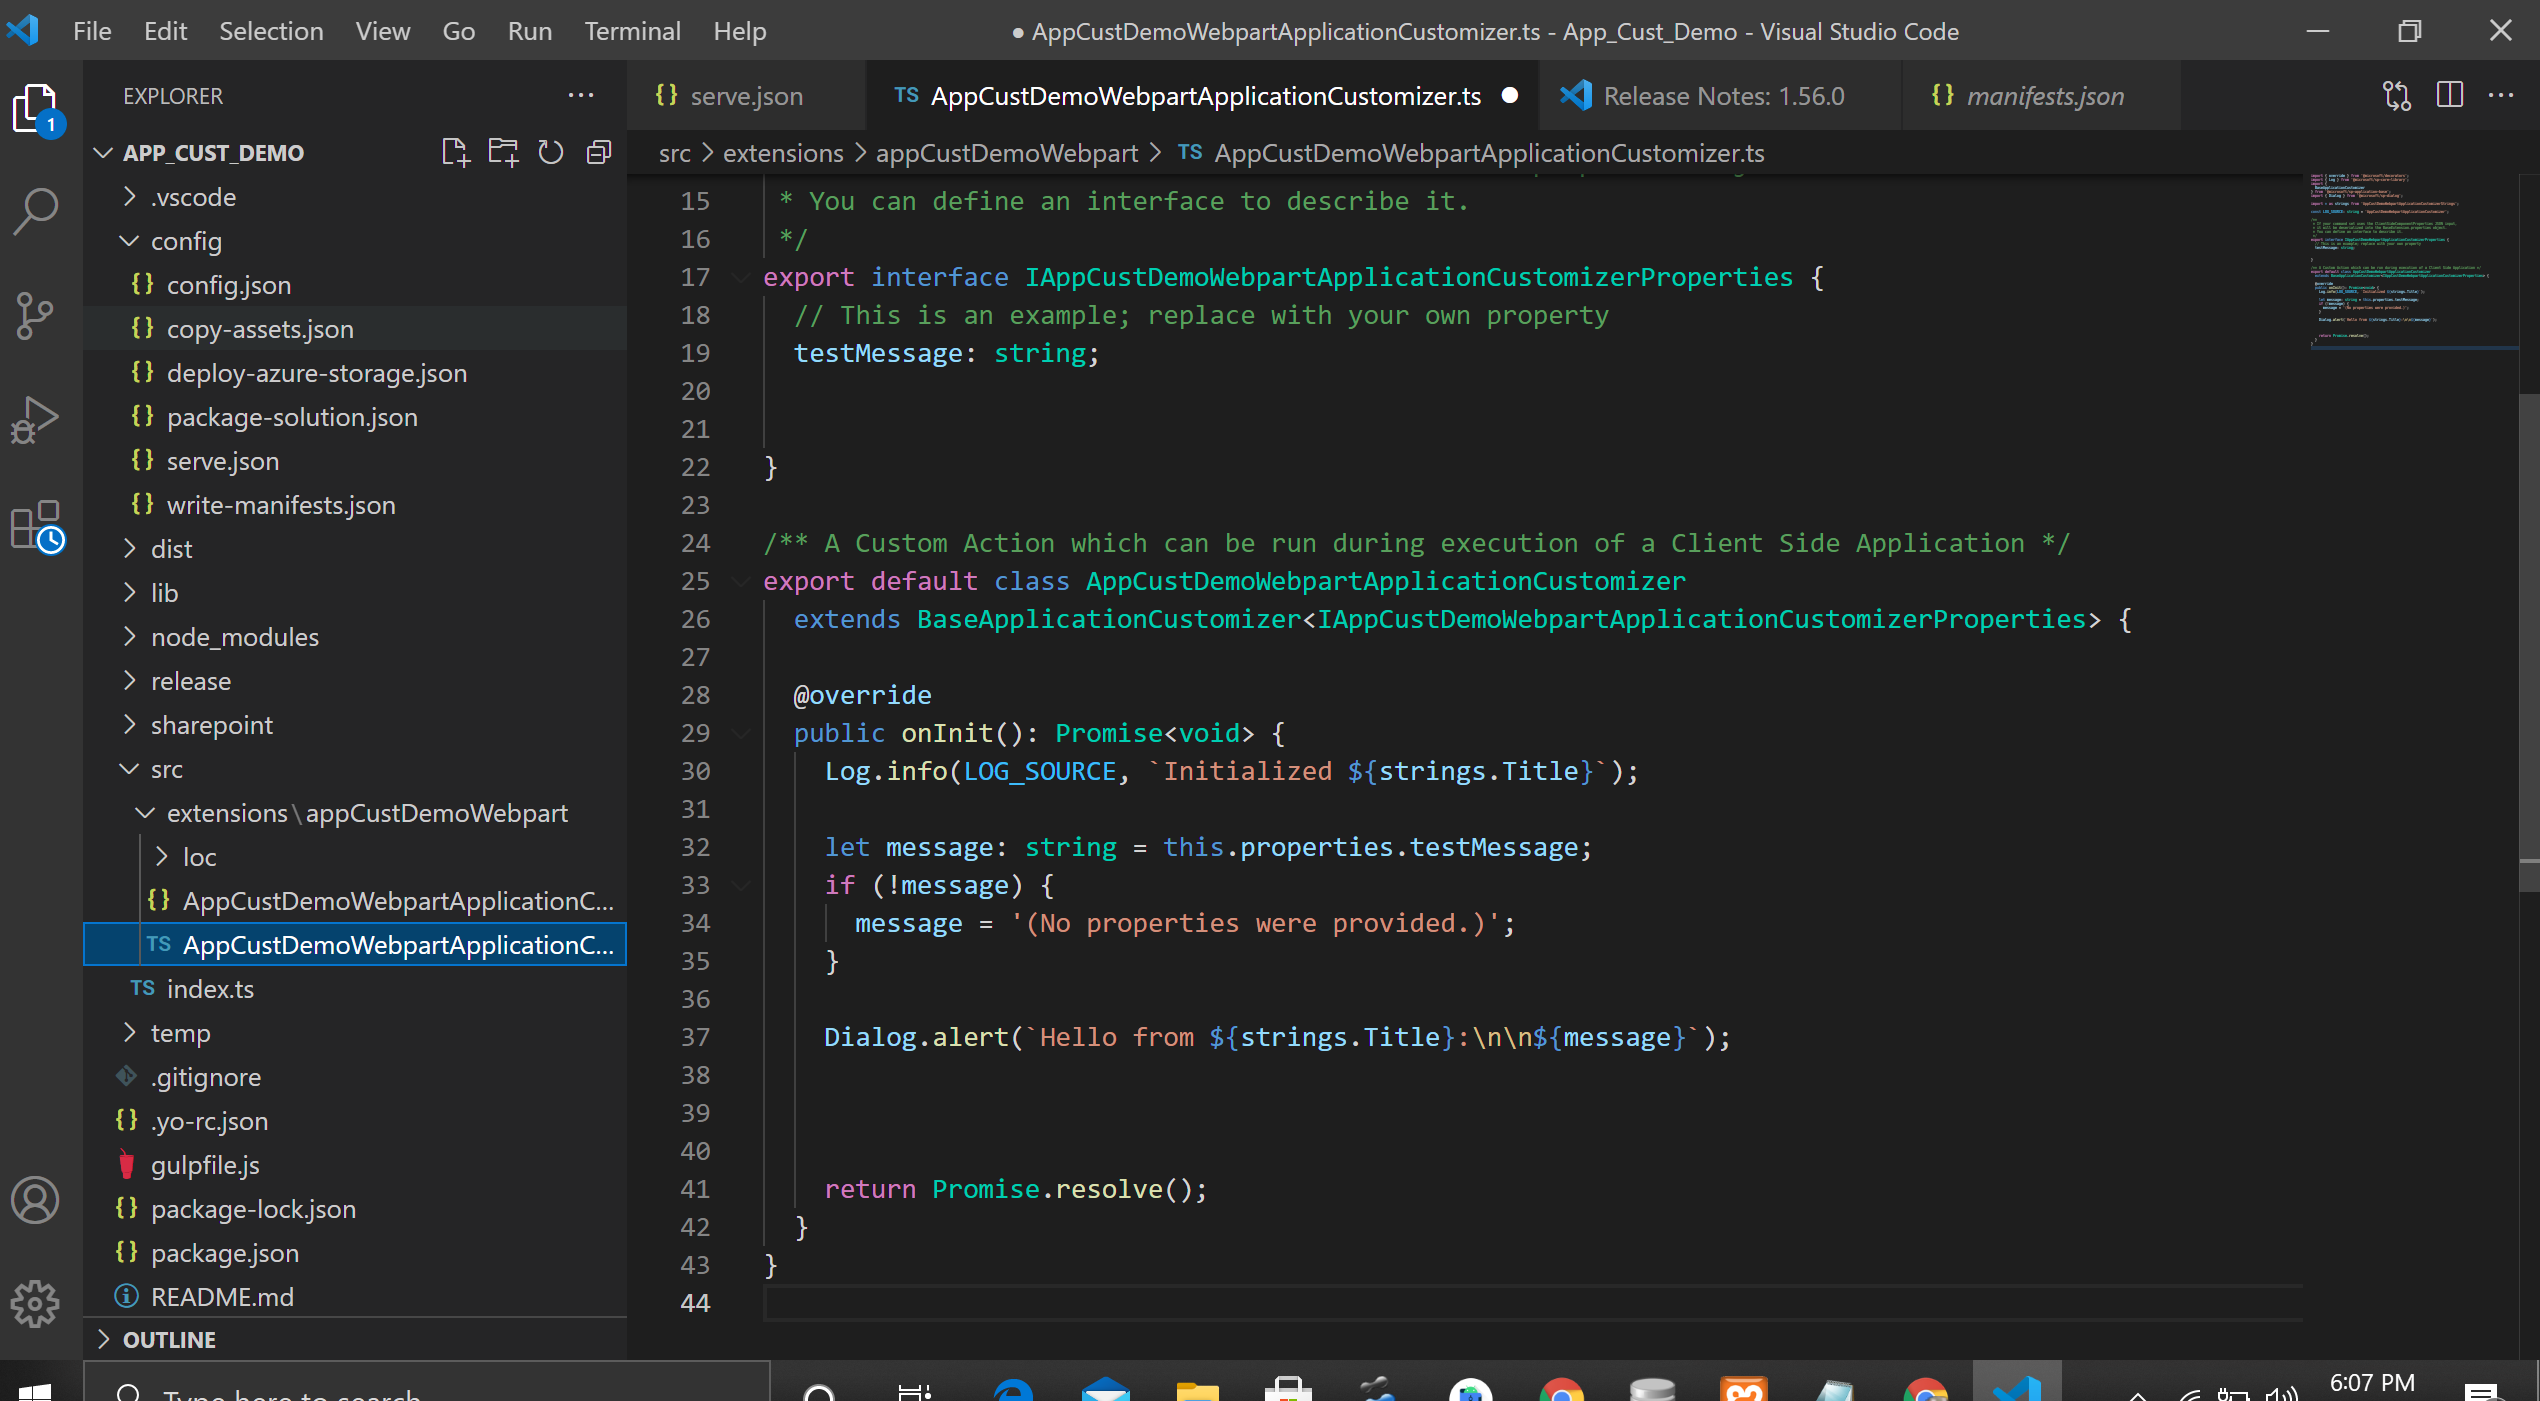
Task: Open index.ts file in explorer
Action: click(355, 989)
